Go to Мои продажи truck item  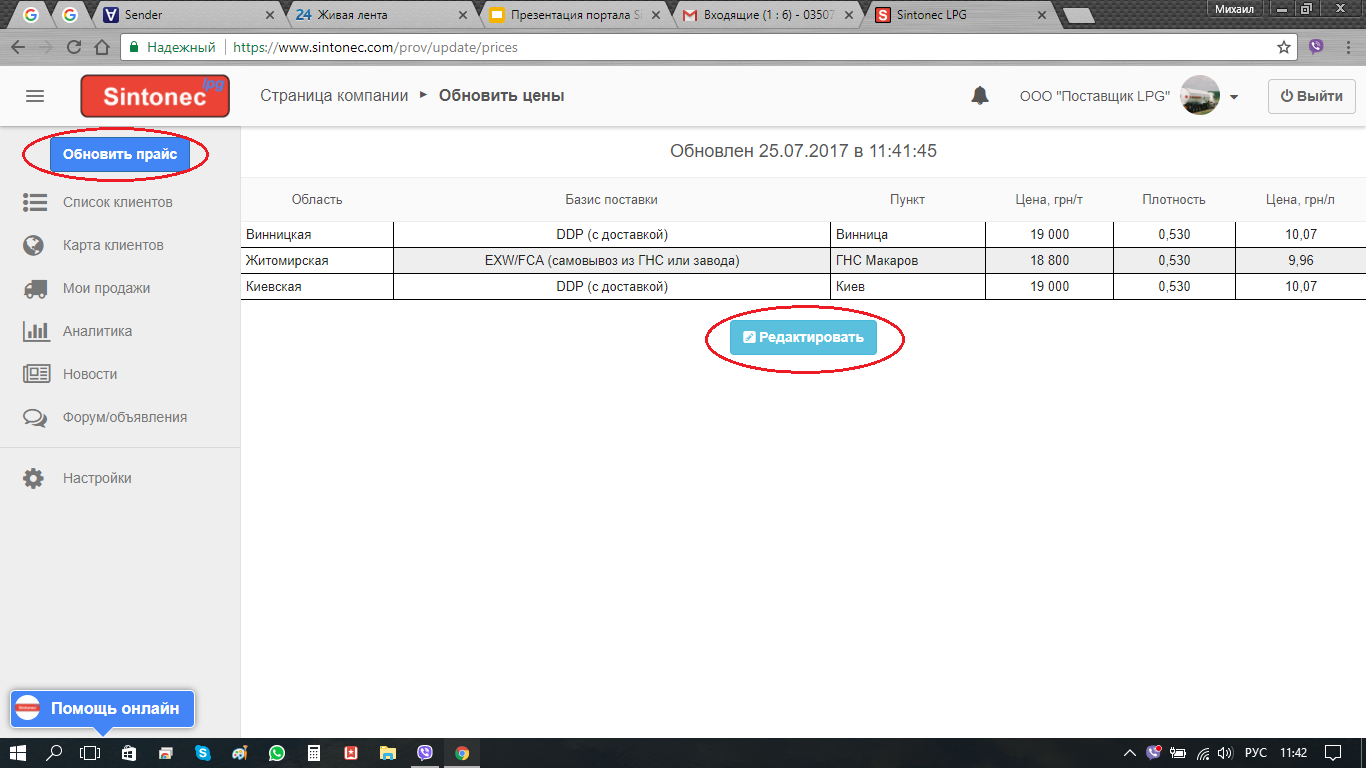coord(106,288)
